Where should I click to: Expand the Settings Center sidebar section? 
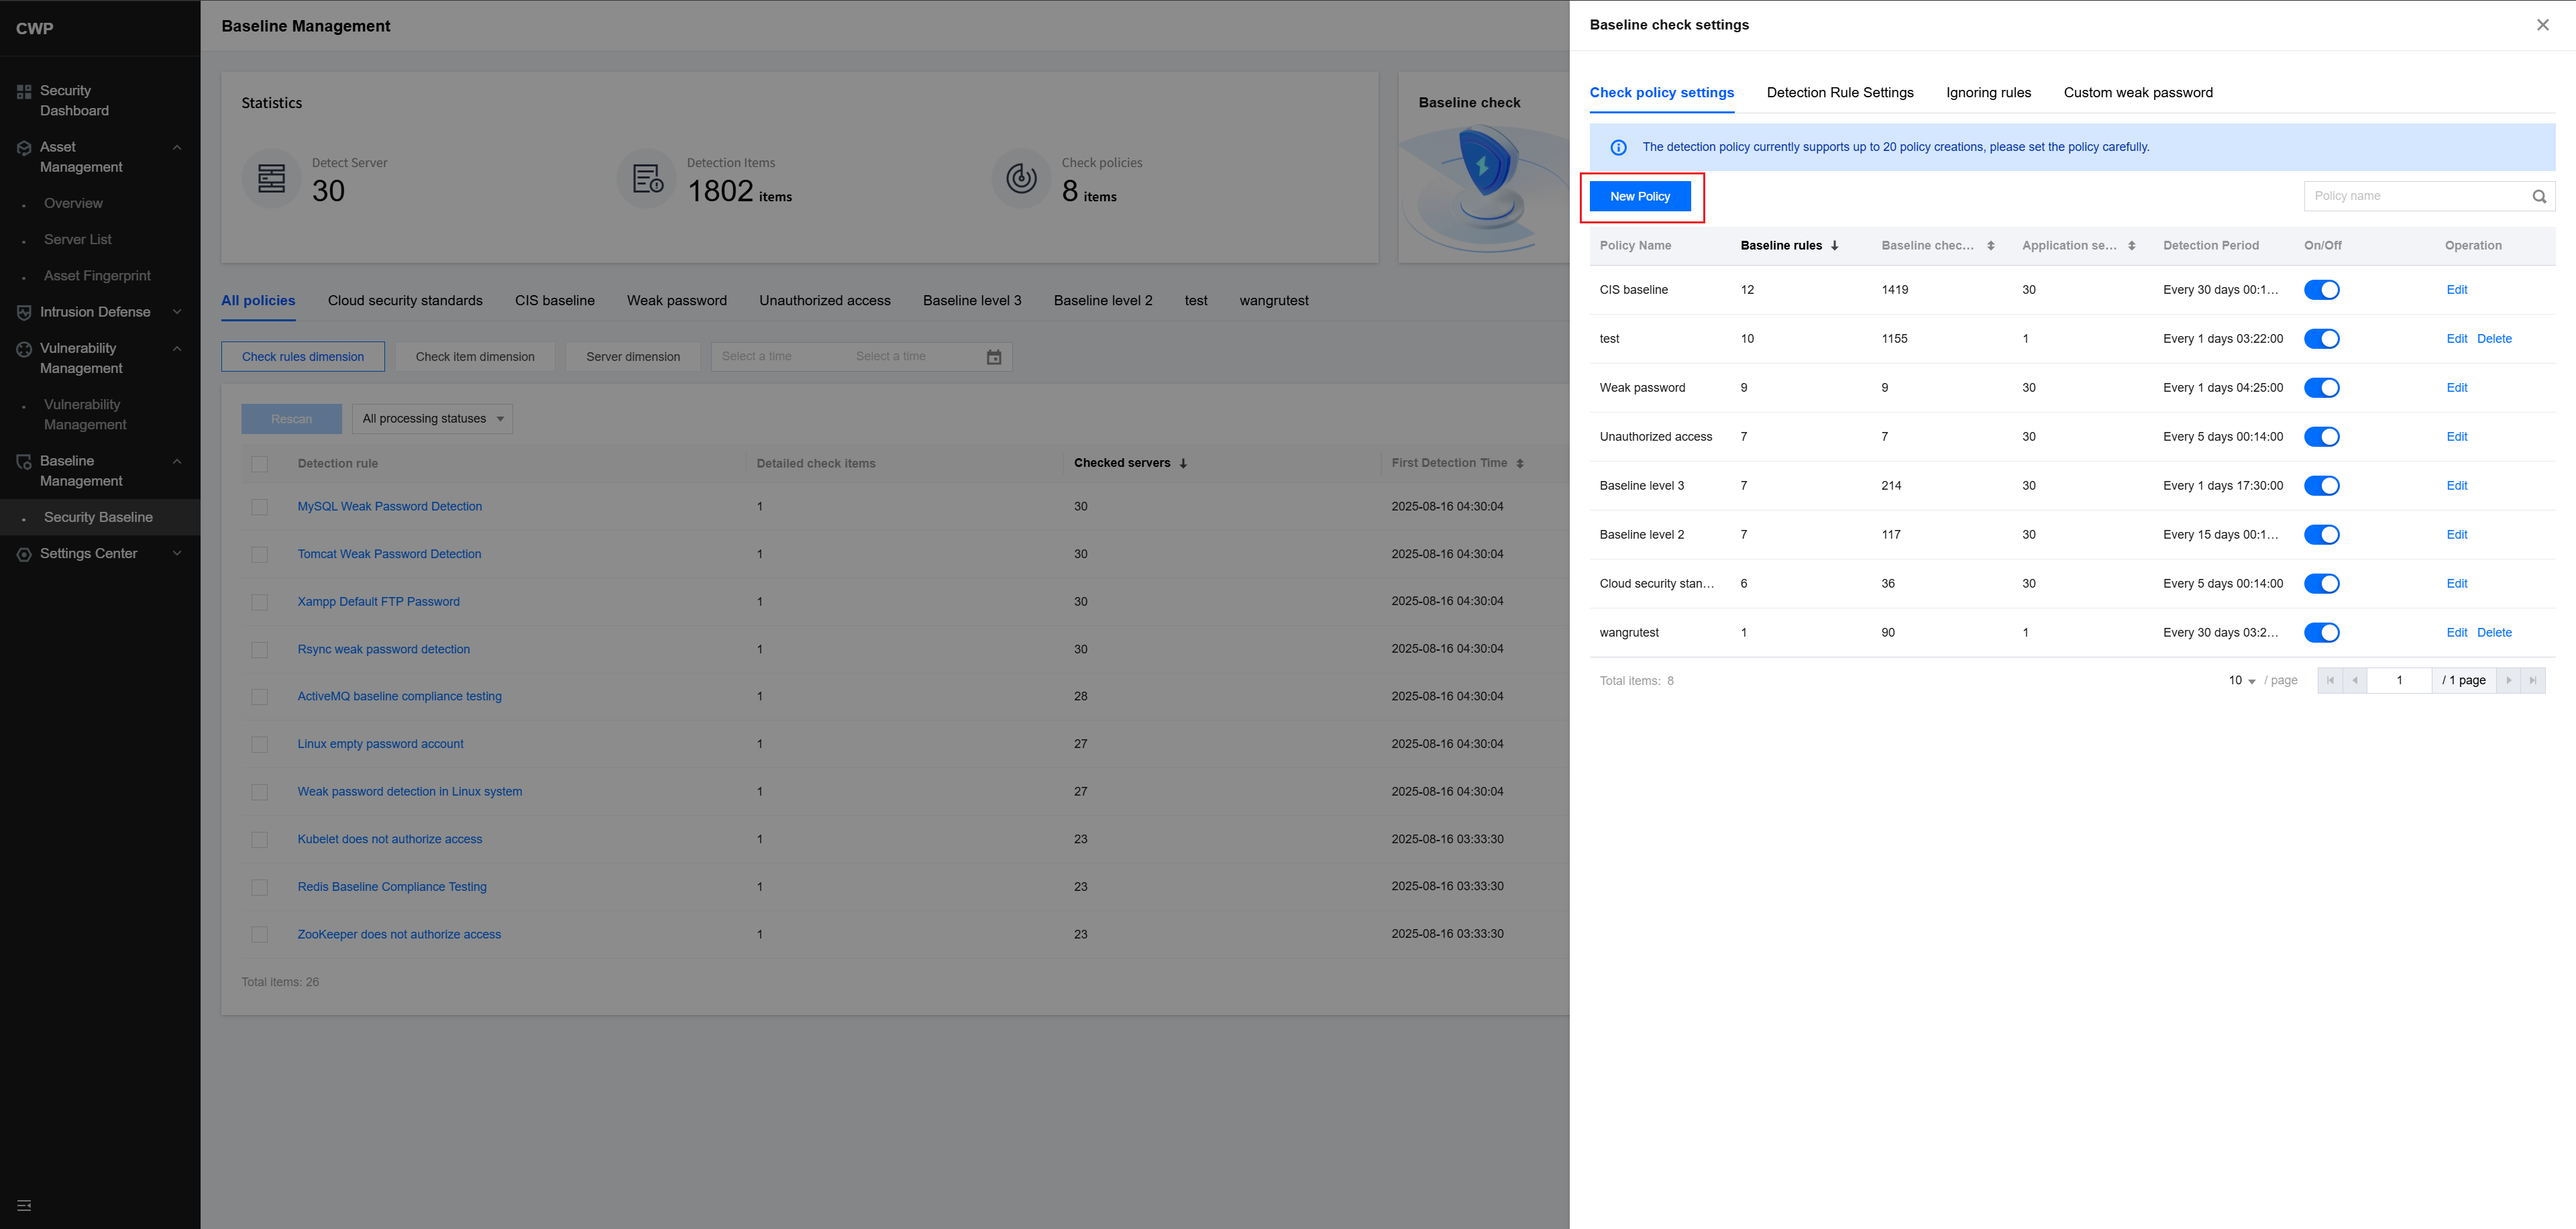[177, 554]
